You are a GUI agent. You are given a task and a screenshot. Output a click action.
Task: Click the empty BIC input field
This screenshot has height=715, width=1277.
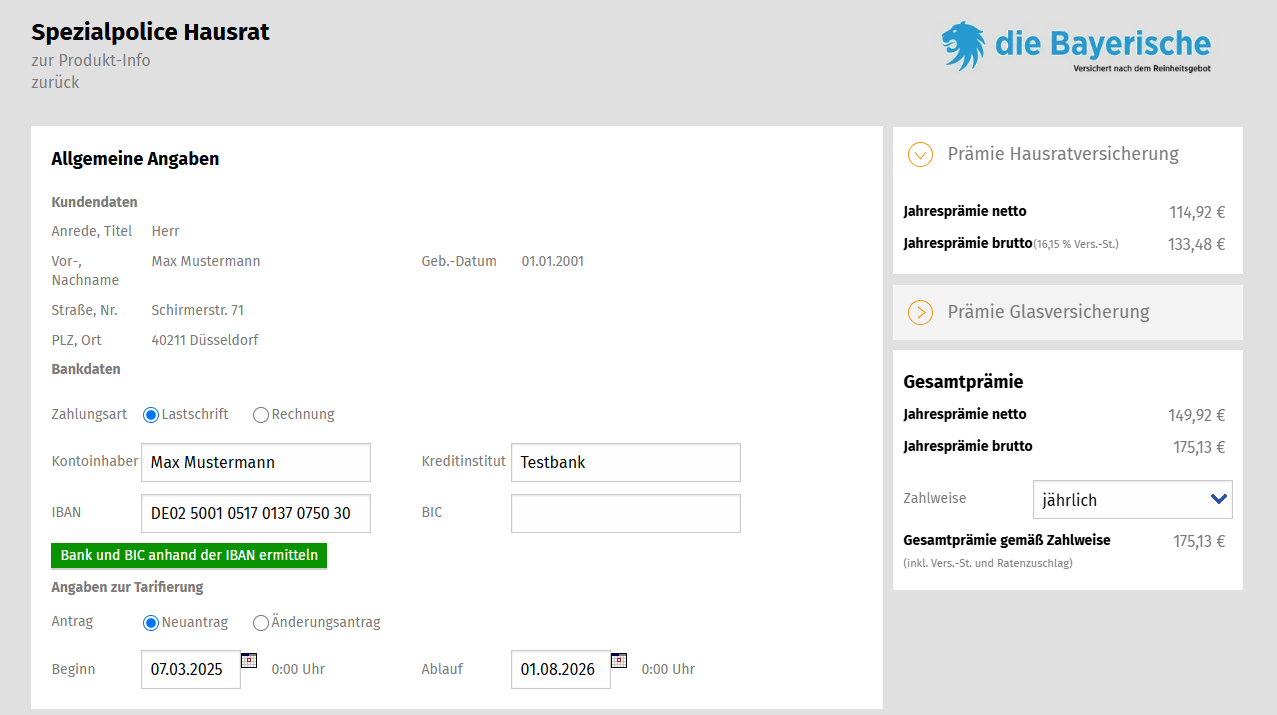(x=626, y=513)
